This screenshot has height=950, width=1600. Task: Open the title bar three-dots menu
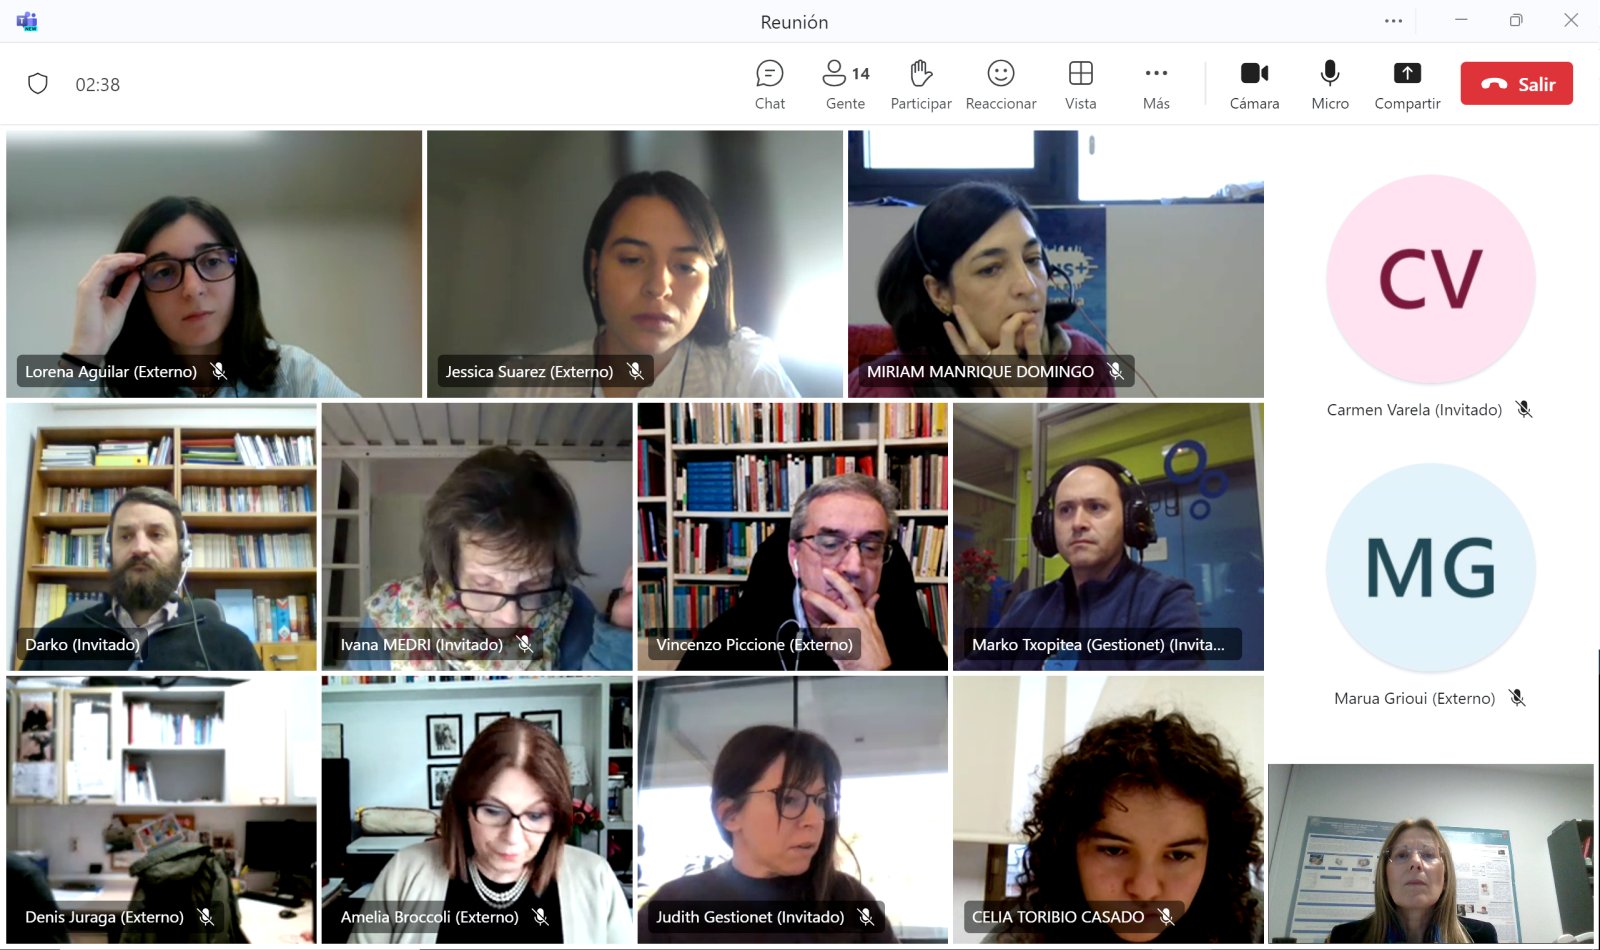tap(1393, 21)
